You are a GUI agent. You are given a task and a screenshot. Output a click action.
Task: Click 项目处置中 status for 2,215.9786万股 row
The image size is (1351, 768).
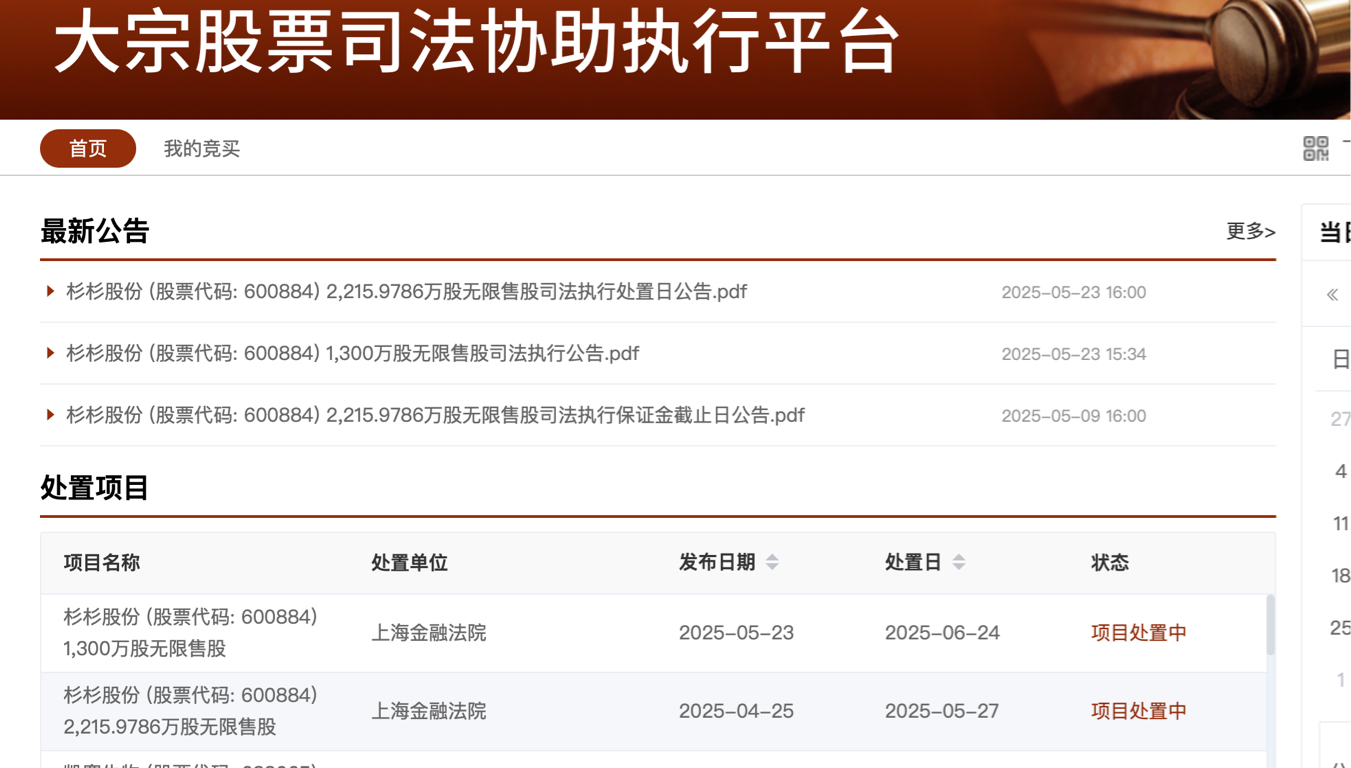coord(1139,711)
